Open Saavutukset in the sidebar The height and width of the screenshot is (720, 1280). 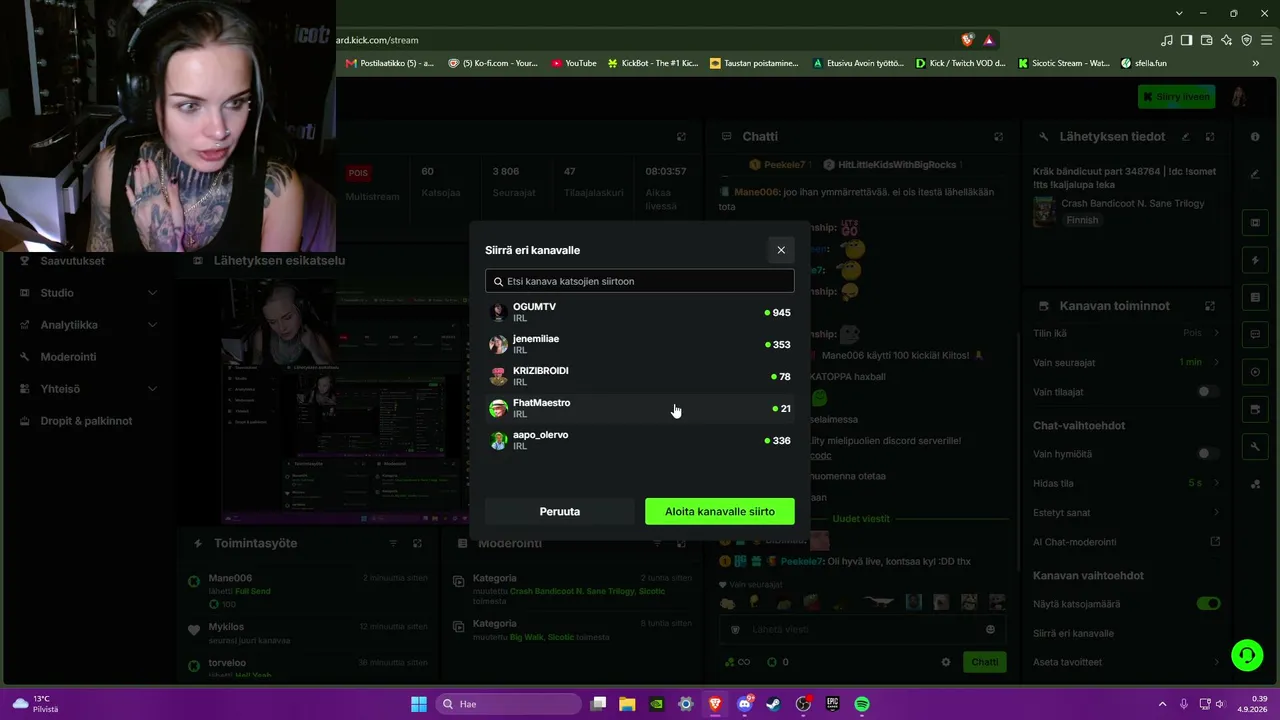[x=72, y=261]
